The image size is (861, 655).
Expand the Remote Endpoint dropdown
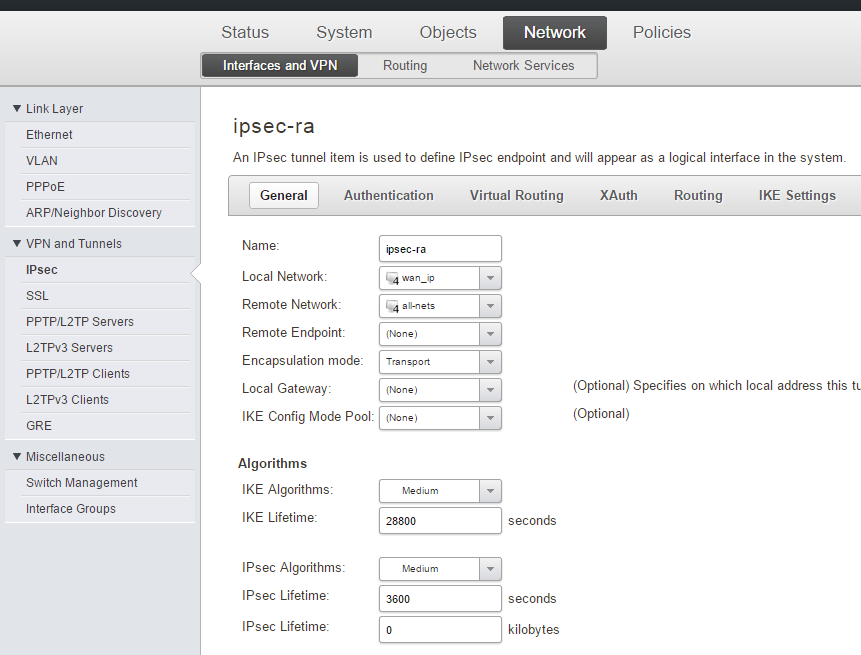490,334
